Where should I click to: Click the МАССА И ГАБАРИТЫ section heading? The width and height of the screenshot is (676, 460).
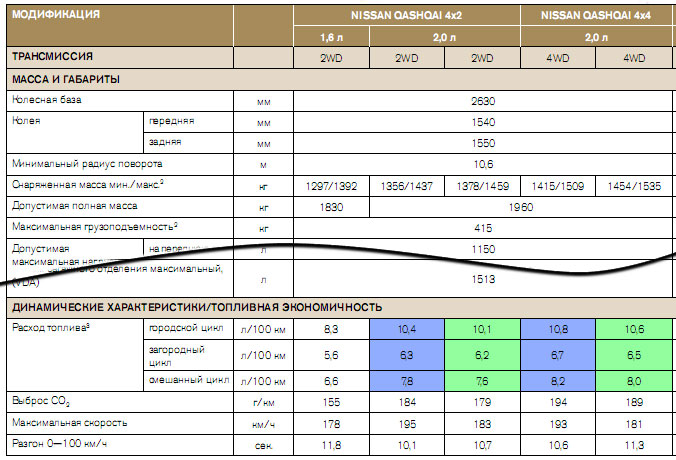[66, 79]
